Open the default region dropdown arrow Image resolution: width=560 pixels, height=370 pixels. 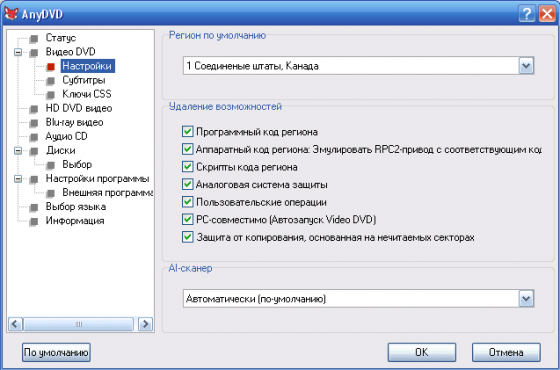[526, 66]
